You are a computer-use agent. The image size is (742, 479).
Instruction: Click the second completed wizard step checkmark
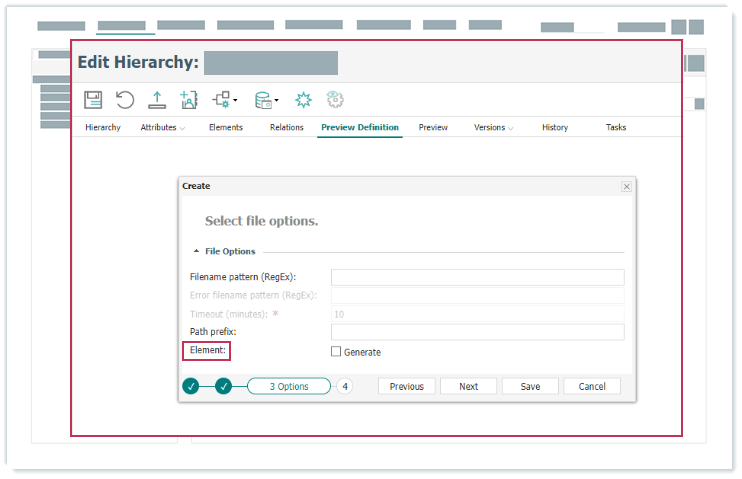(223, 386)
